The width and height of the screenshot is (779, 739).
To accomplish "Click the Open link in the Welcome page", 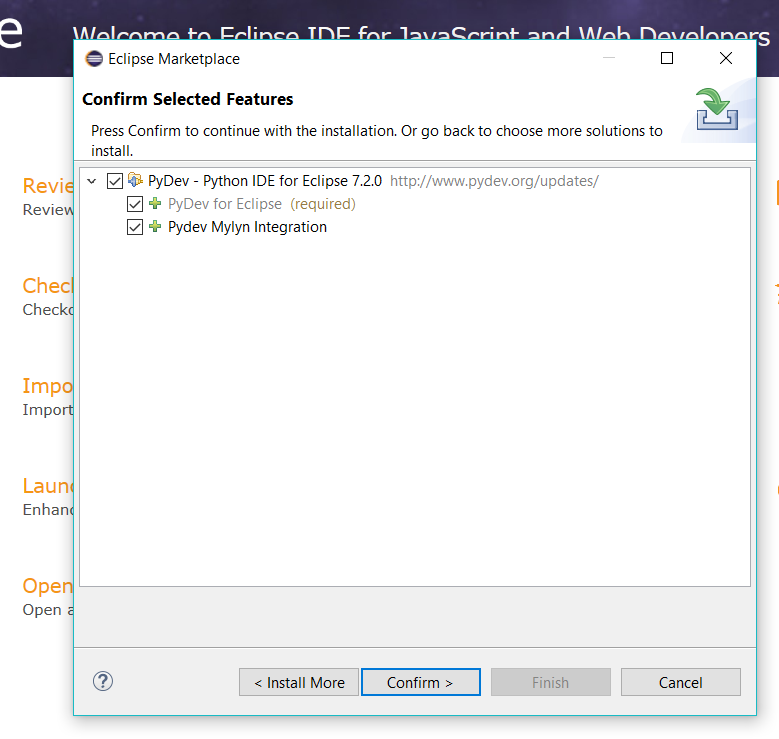I will pyautogui.click(x=48, y=586).
